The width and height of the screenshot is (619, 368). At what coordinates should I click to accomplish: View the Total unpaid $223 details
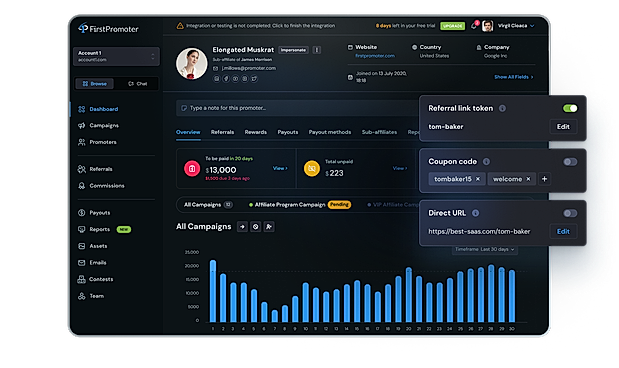click(400, 168)
